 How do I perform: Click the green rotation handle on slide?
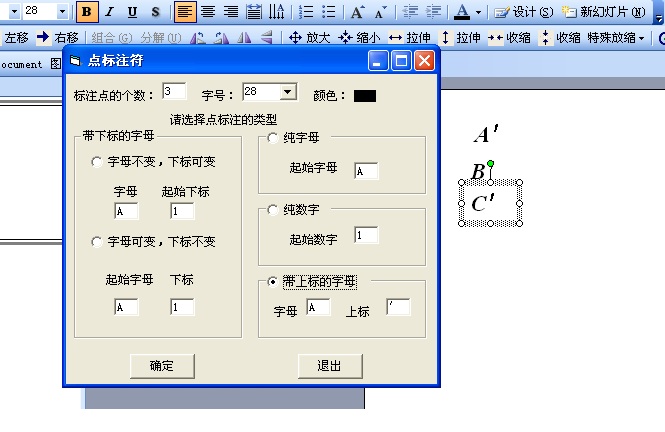pyautogui.click(x=490, y=164)
